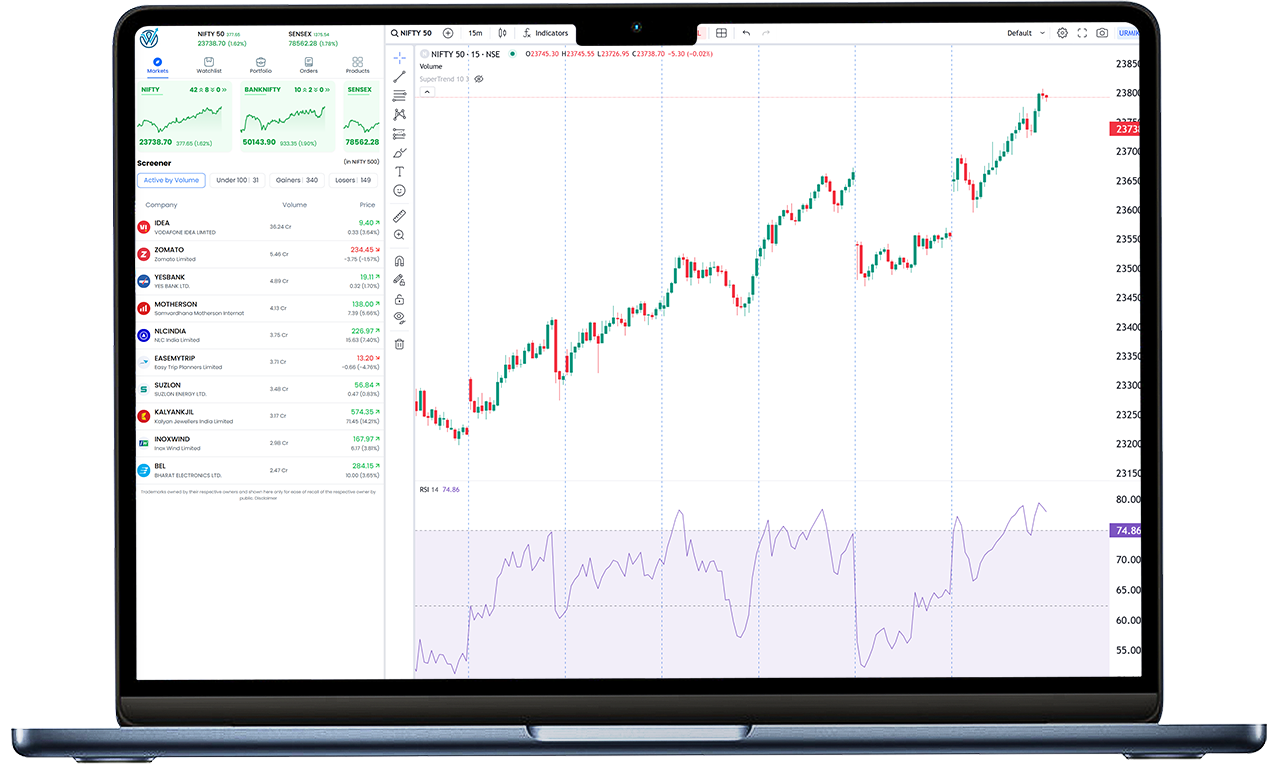Open the Default layout dropdown
Screen dimensions: 1280x784
click(x=1026, y=33)
